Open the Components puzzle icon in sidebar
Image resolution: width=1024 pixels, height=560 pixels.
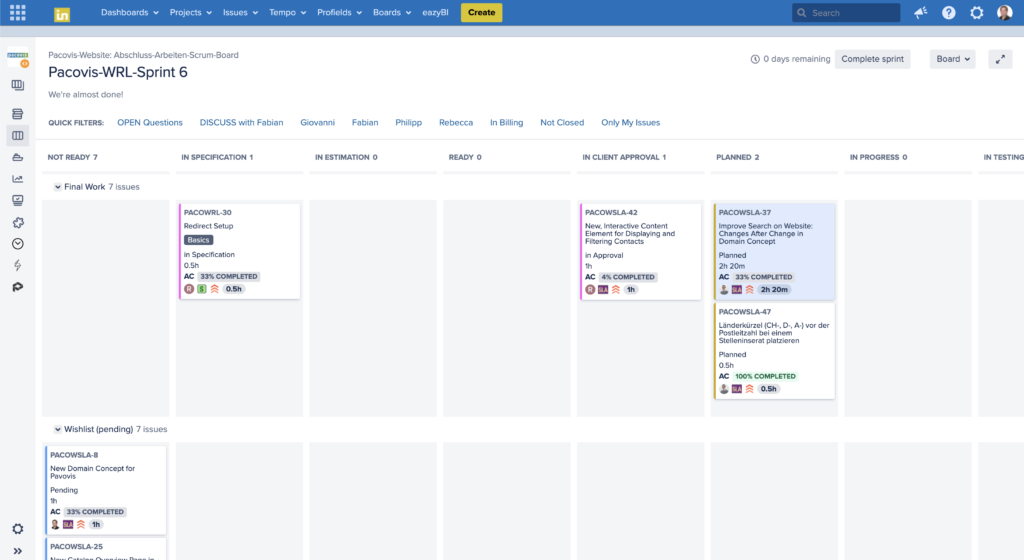pyautogui.click(x=18, y=223)
